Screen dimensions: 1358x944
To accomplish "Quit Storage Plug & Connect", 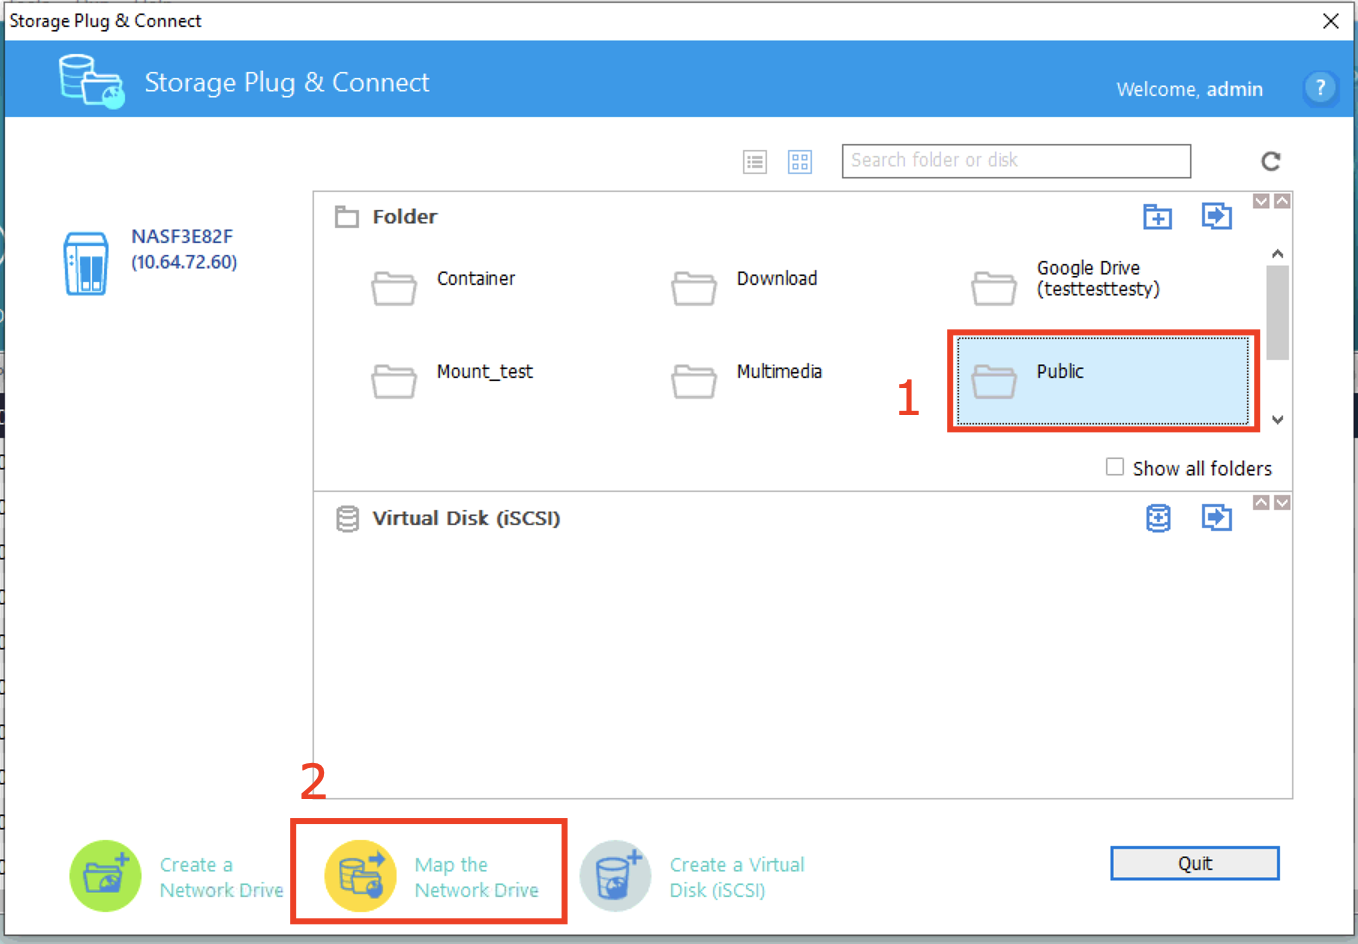I will 1194,862.
